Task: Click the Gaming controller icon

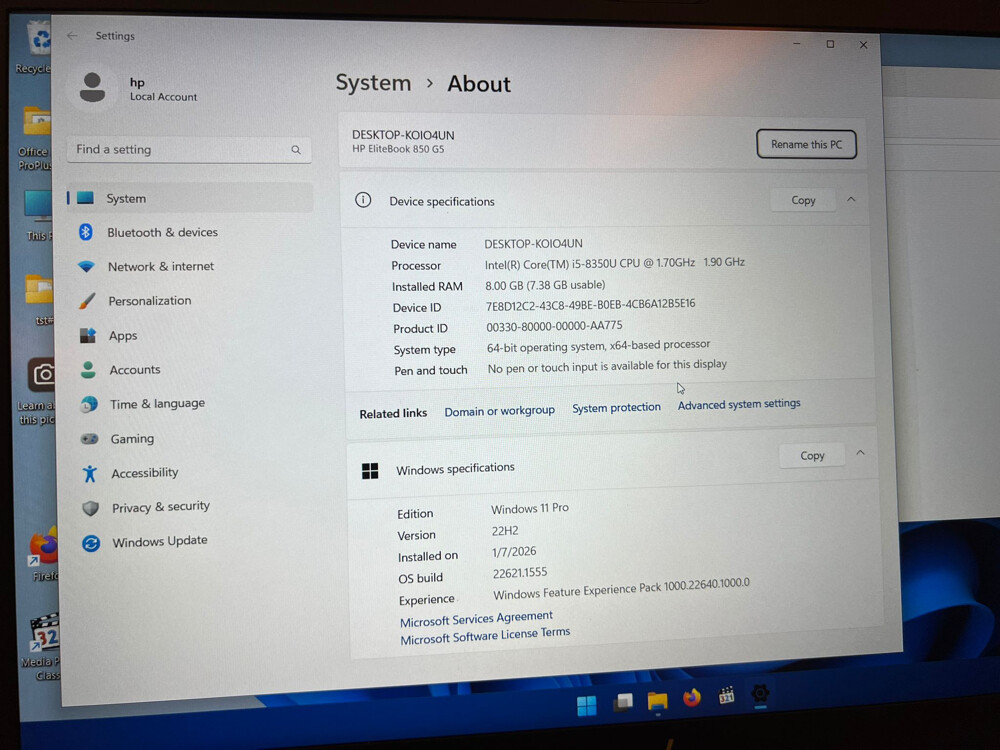Action: tap(89, 439)
